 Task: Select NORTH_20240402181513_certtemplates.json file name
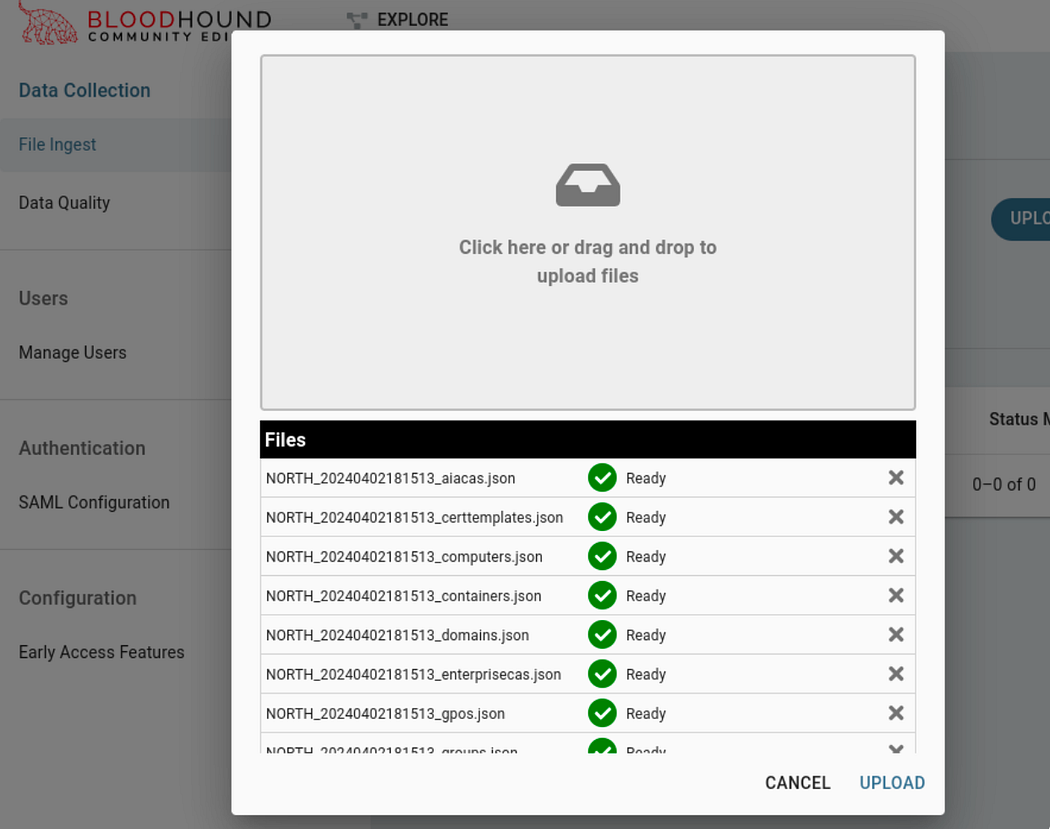(x=415, y=518)
